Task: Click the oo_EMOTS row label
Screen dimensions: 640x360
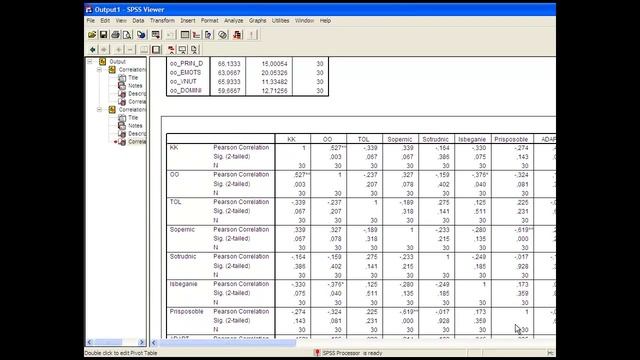Action: (186, 73)
